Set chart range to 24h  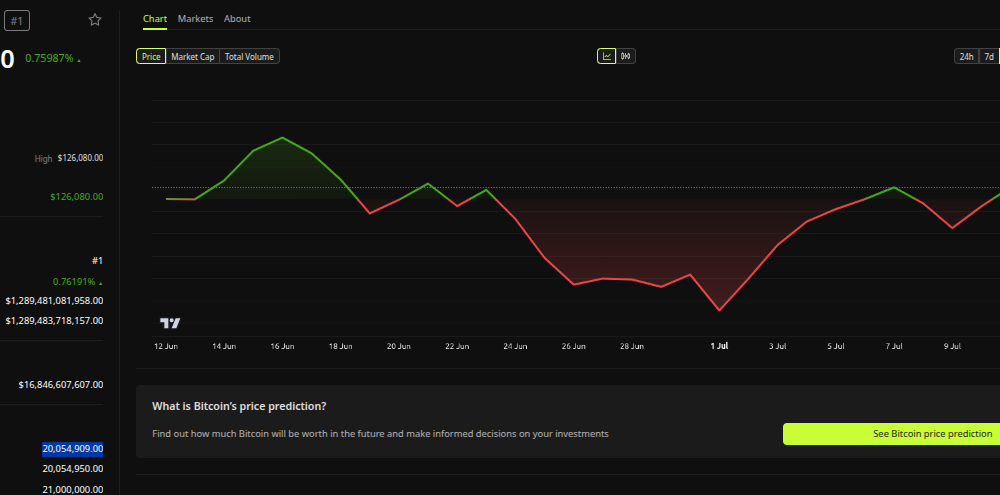pos(966,56)
